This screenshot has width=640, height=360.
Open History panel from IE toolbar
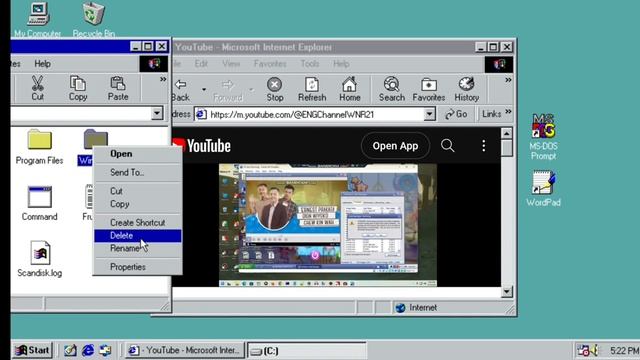pos(467,90)
